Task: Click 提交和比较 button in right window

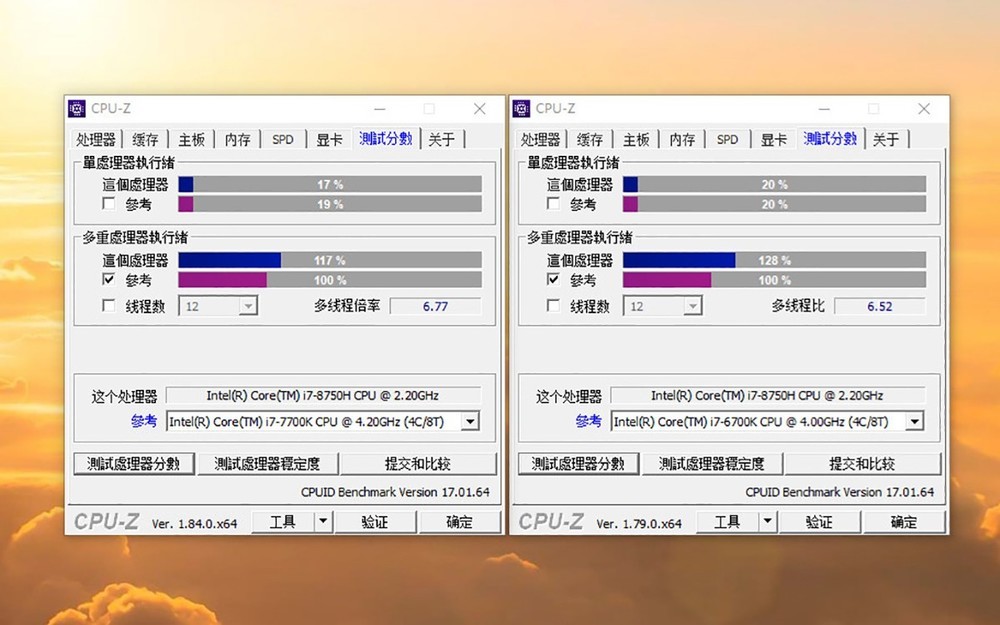Action: 862,464
